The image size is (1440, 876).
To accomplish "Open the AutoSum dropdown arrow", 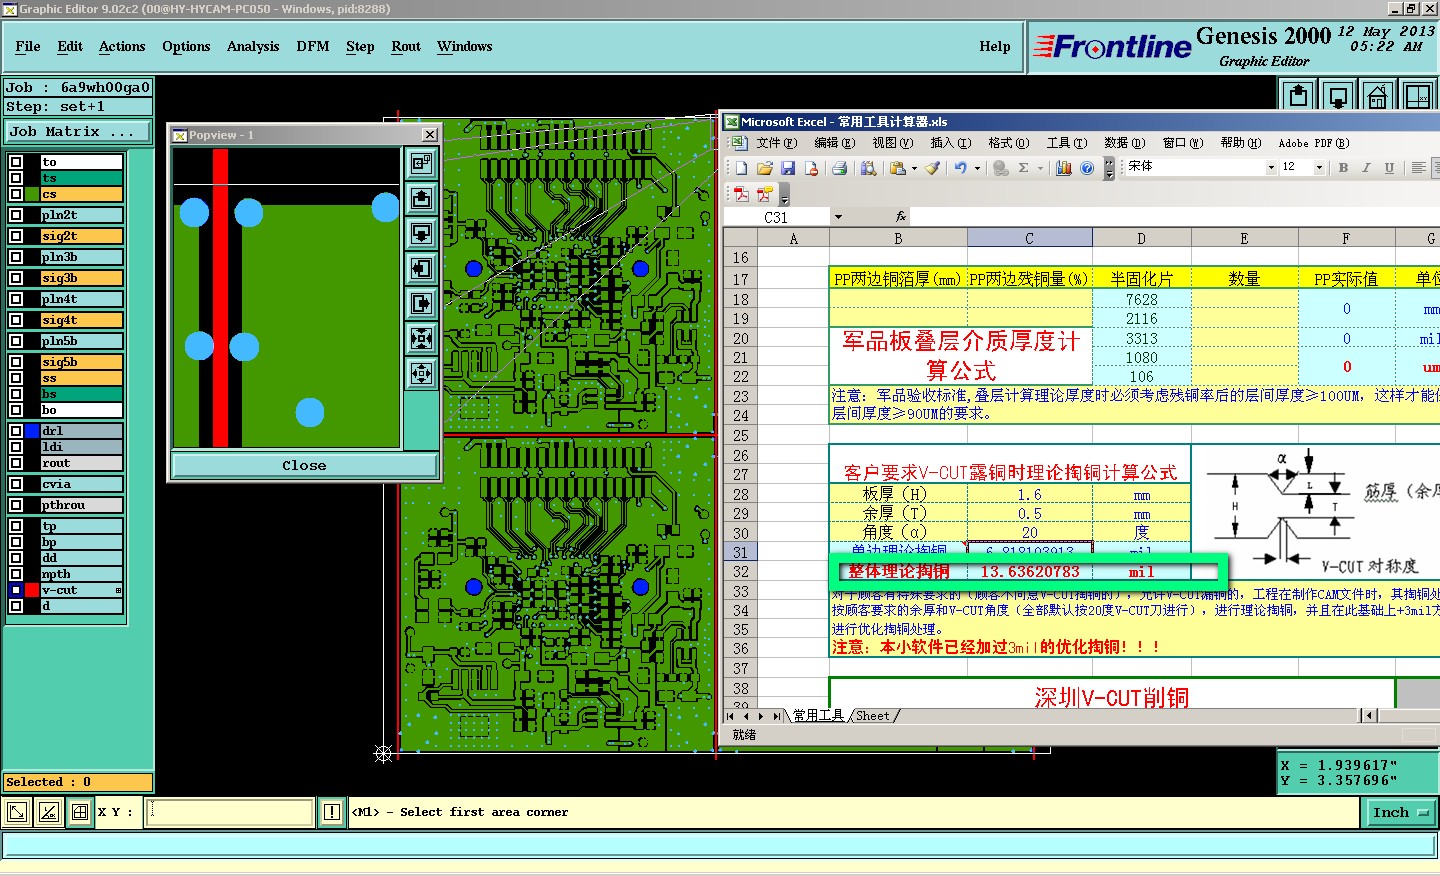I will 1040,168.
